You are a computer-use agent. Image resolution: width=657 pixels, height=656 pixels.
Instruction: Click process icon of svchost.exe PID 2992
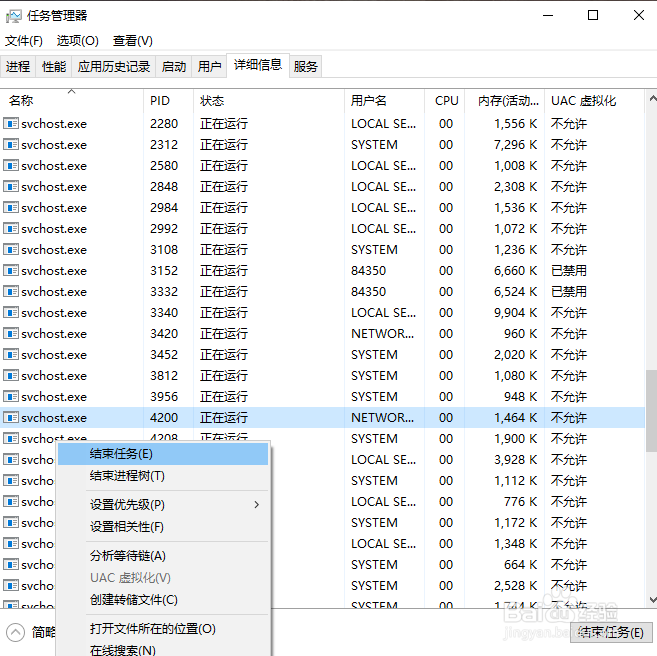[11, 228]
